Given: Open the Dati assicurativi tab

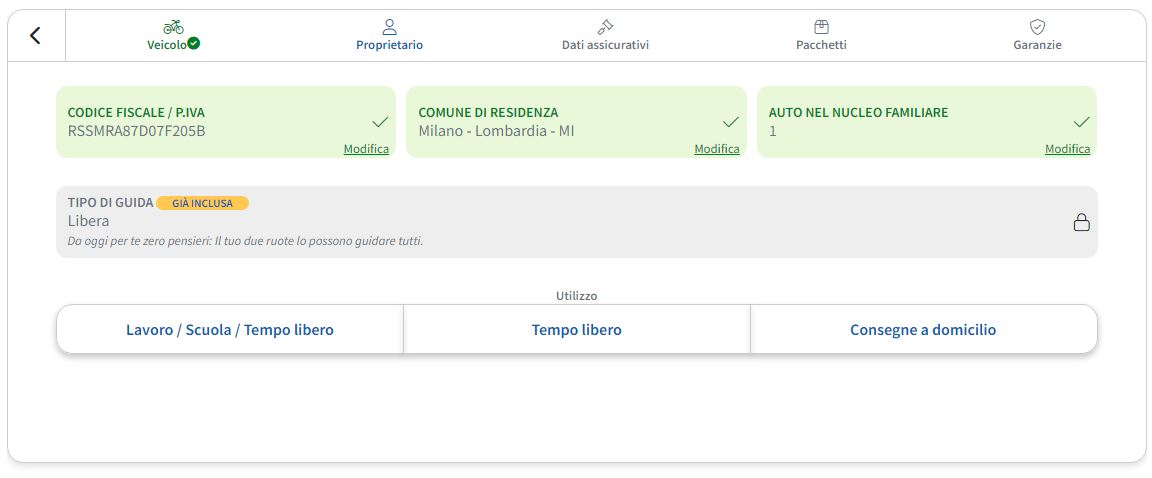Looking at the screenshot, I should pyautogui.click(x=605, y=45).
